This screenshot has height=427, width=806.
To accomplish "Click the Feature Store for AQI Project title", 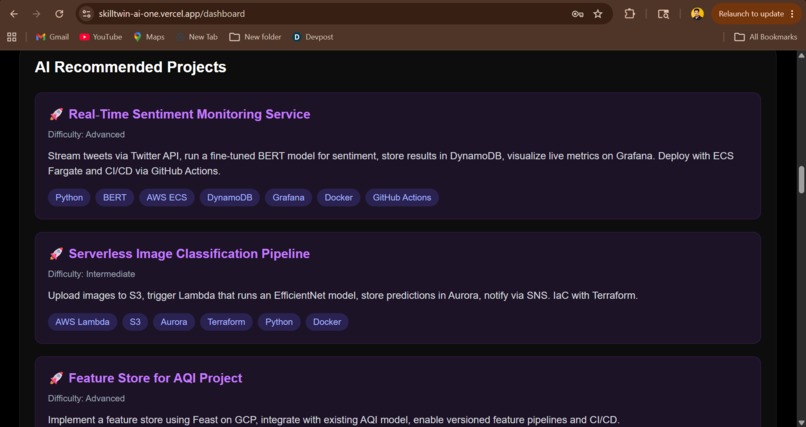I will click(x=155, y=378).
